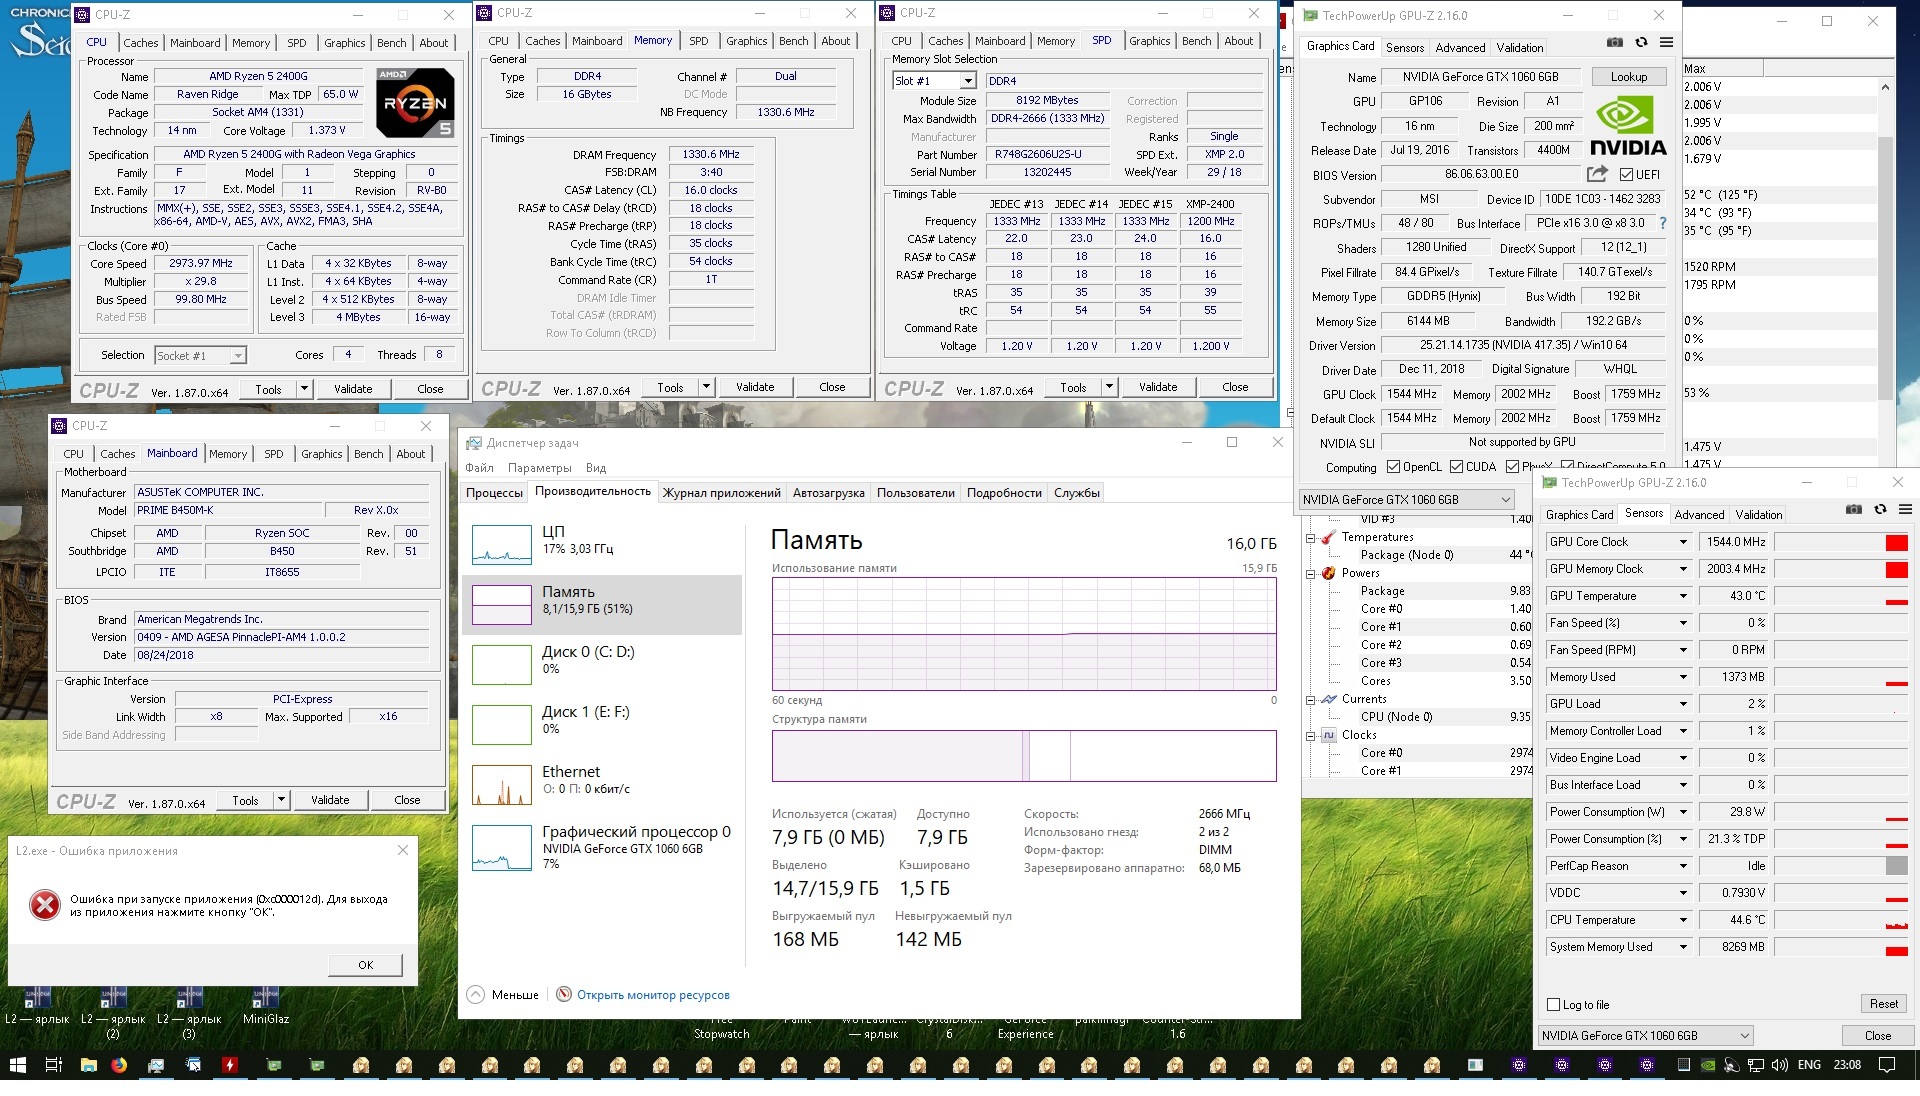Click refresh icon in GPU-Z Sensors window

tap(1880, 509)
